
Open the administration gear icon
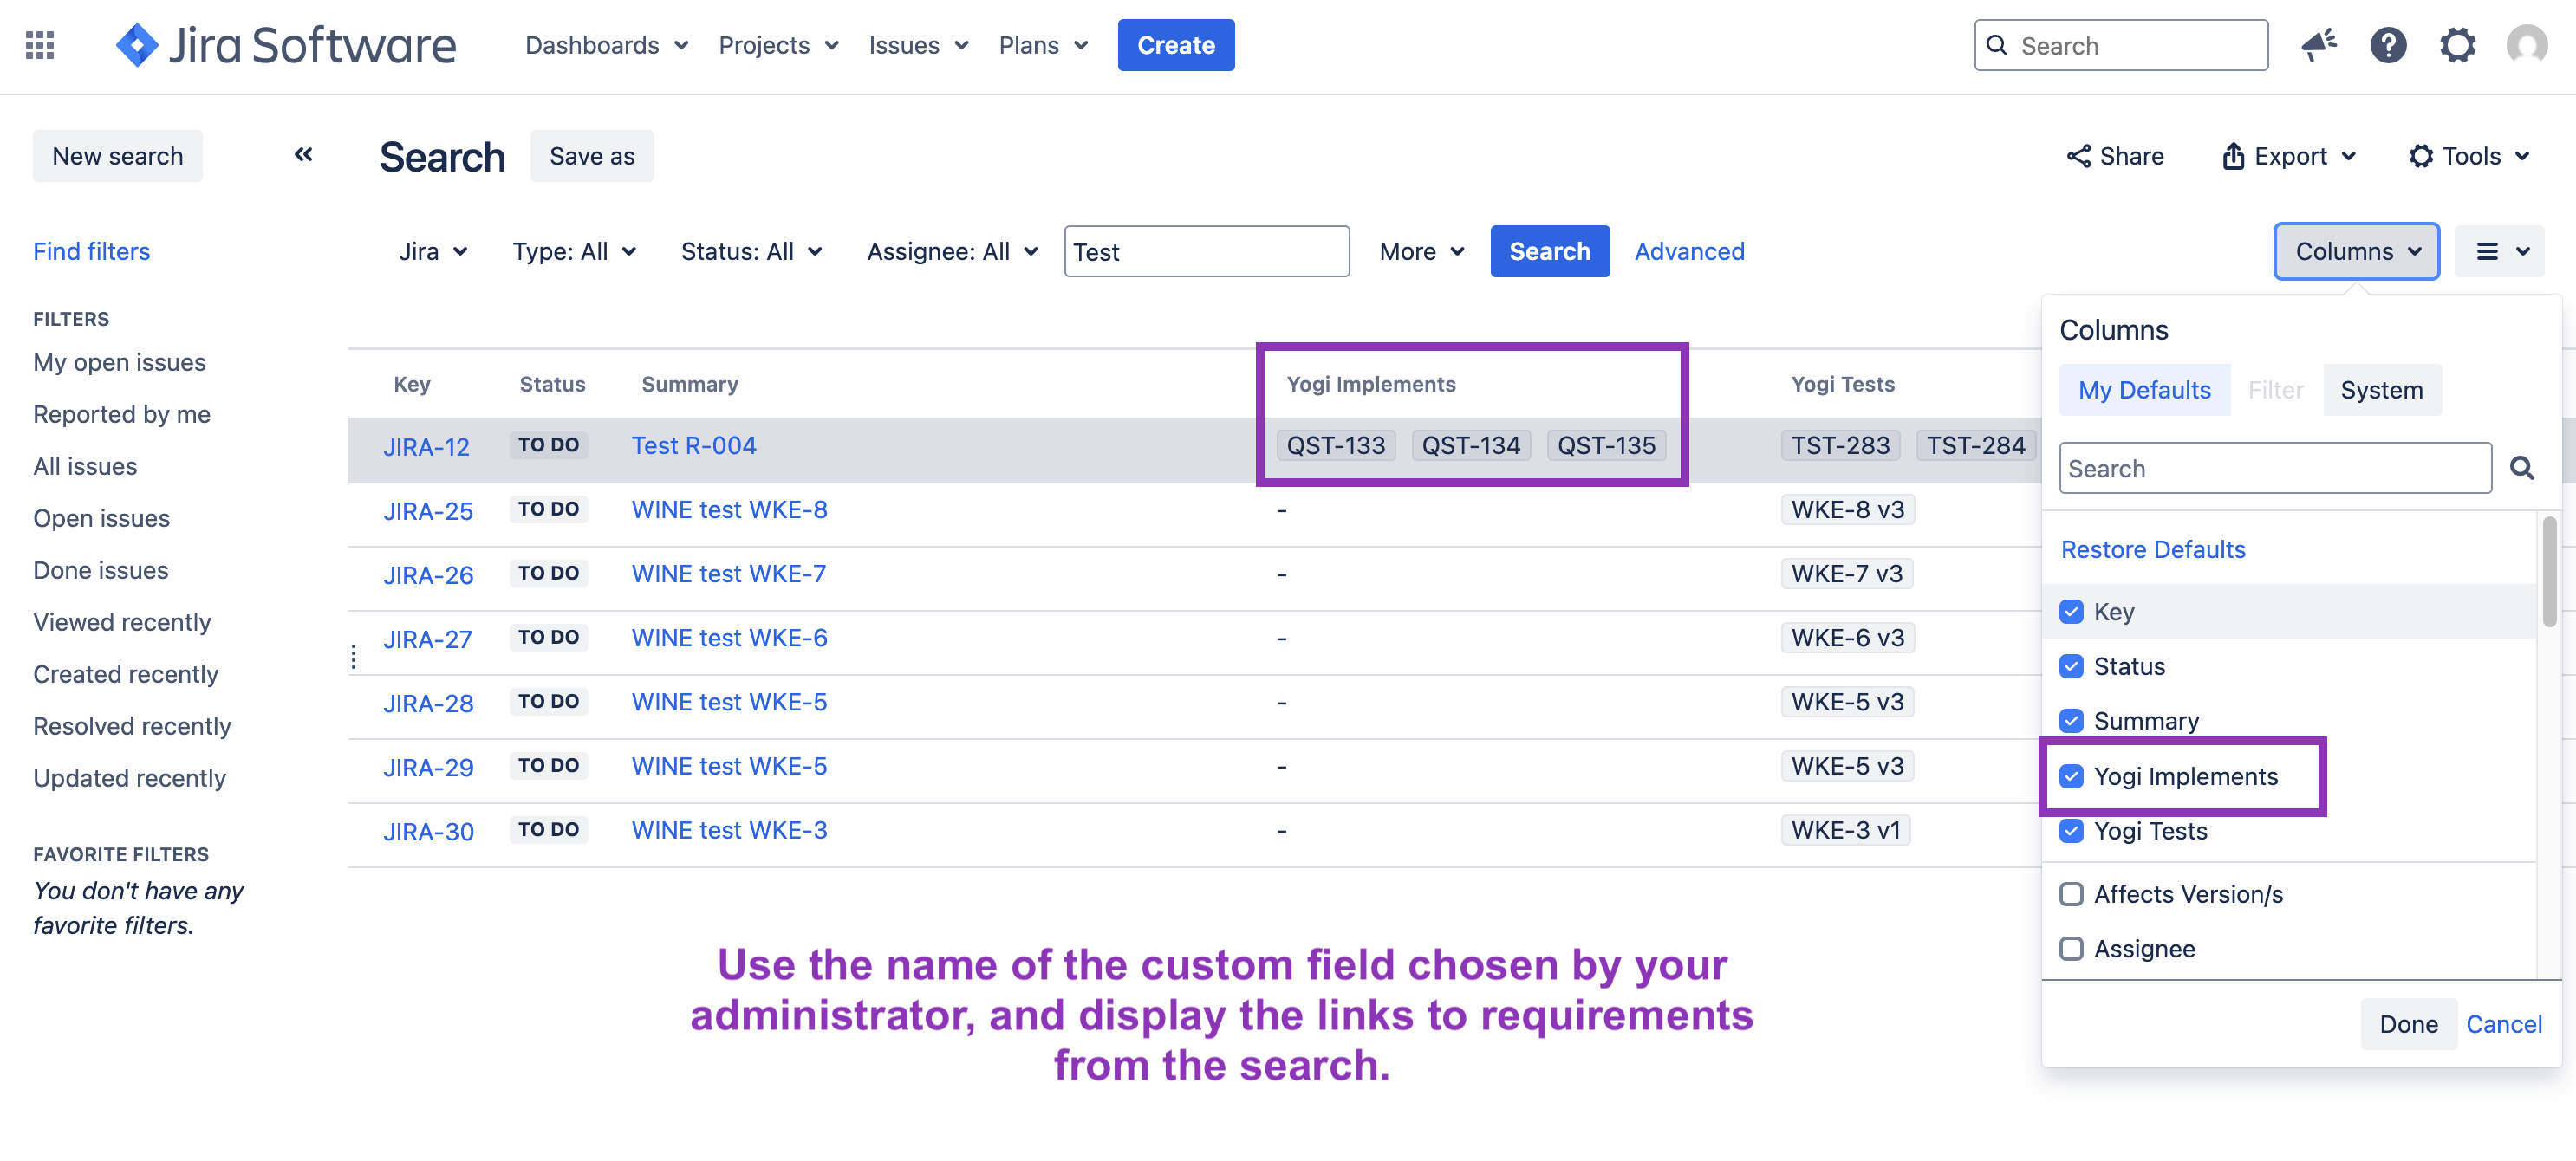point(2457,45)
